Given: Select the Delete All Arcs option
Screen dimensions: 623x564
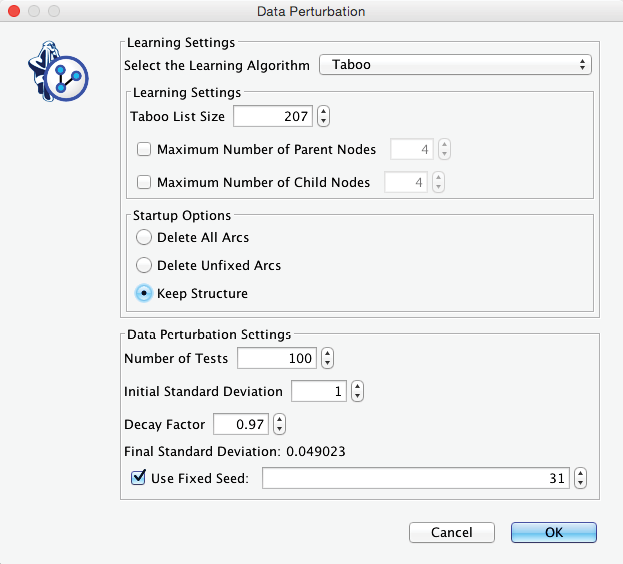Looking at the screenshot, I should [144, 237].
